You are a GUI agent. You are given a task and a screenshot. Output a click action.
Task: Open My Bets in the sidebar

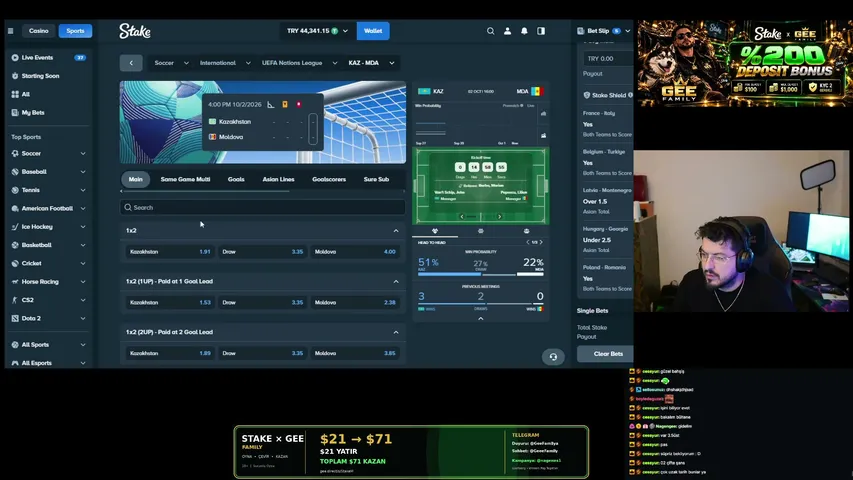pyautogui.click(x=33, y=113)
